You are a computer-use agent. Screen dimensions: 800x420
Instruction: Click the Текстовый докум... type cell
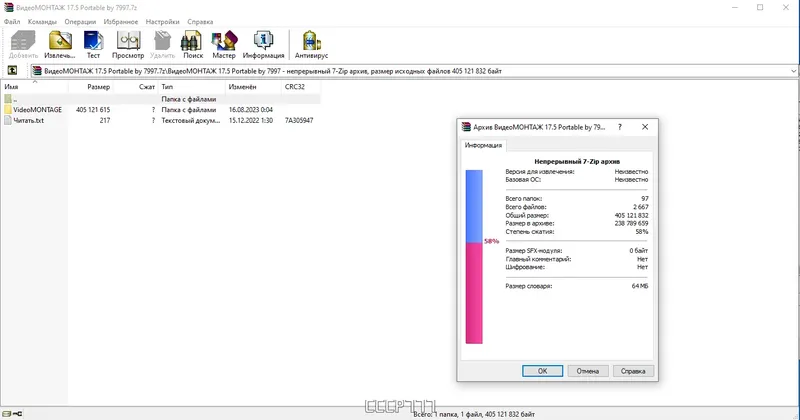(191, 120)
